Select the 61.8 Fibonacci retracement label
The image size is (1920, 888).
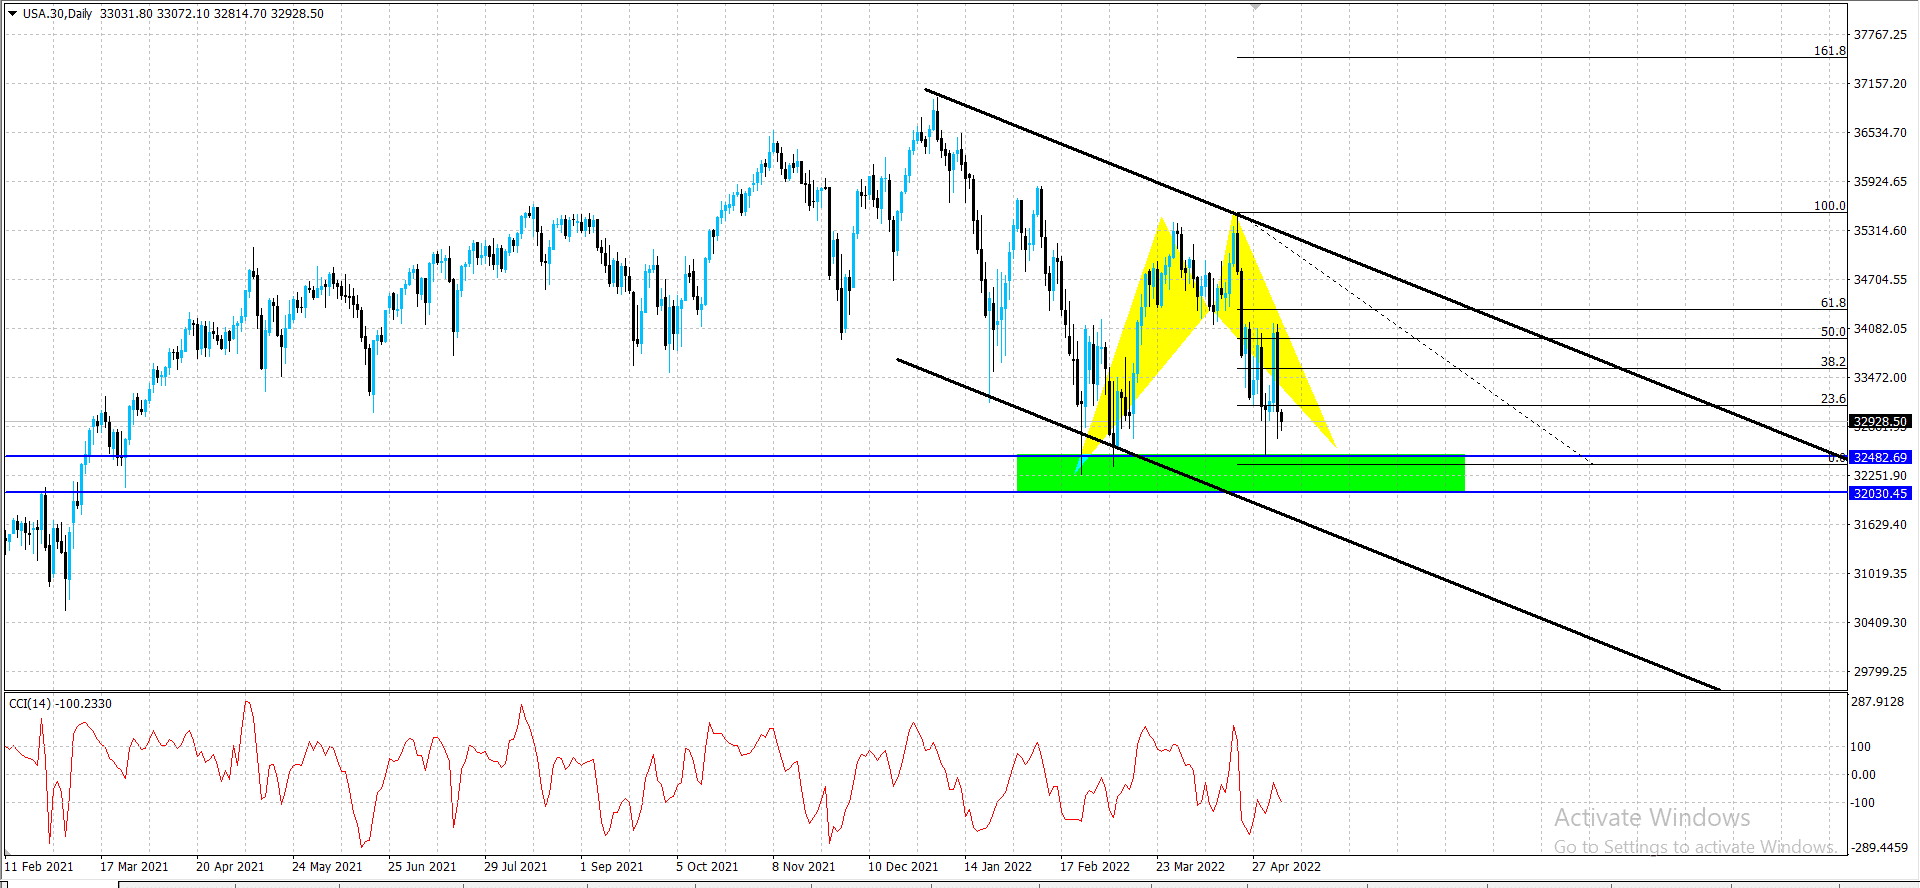1833,302
